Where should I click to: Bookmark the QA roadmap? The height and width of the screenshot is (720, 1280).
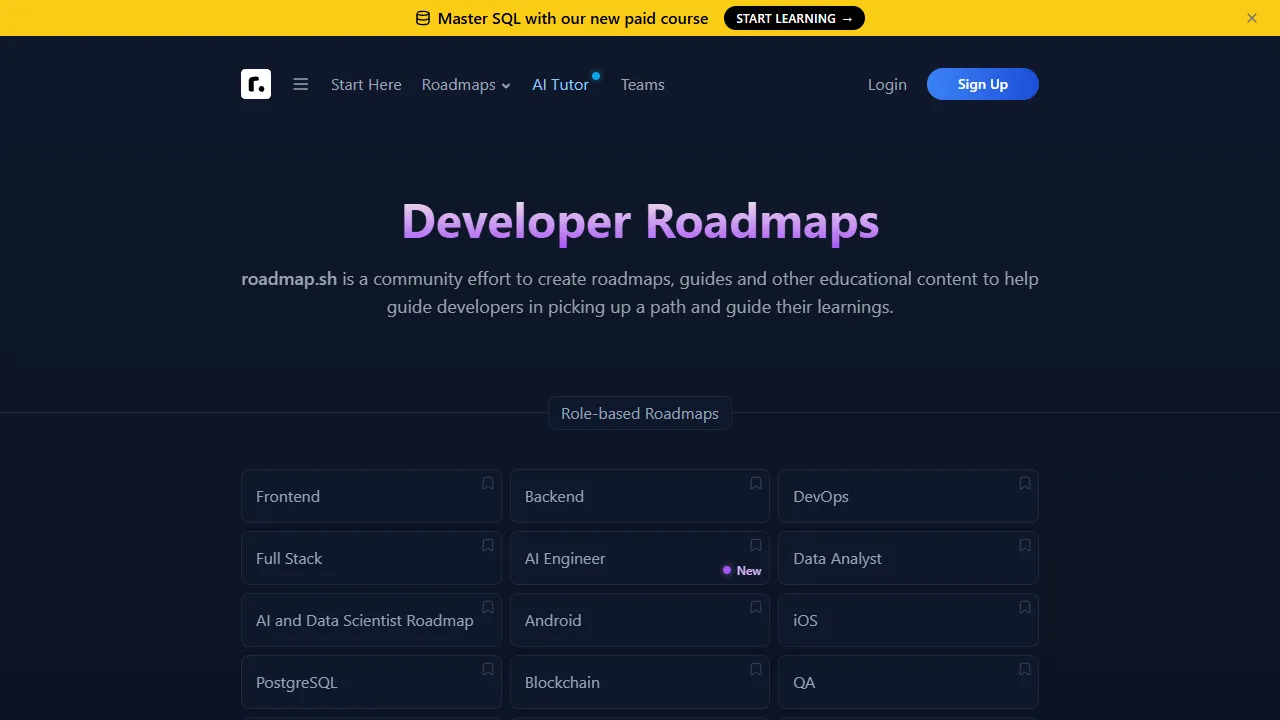pos(1025,669)
